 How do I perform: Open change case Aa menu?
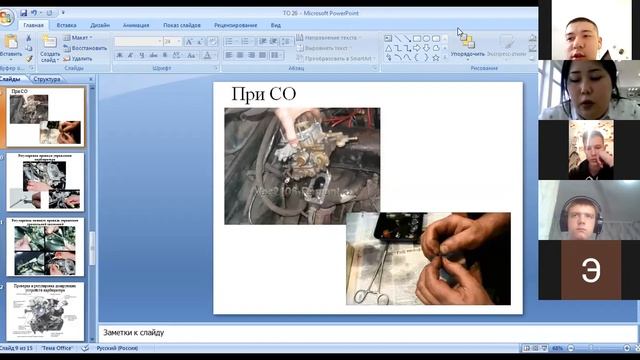coord(191,55)
